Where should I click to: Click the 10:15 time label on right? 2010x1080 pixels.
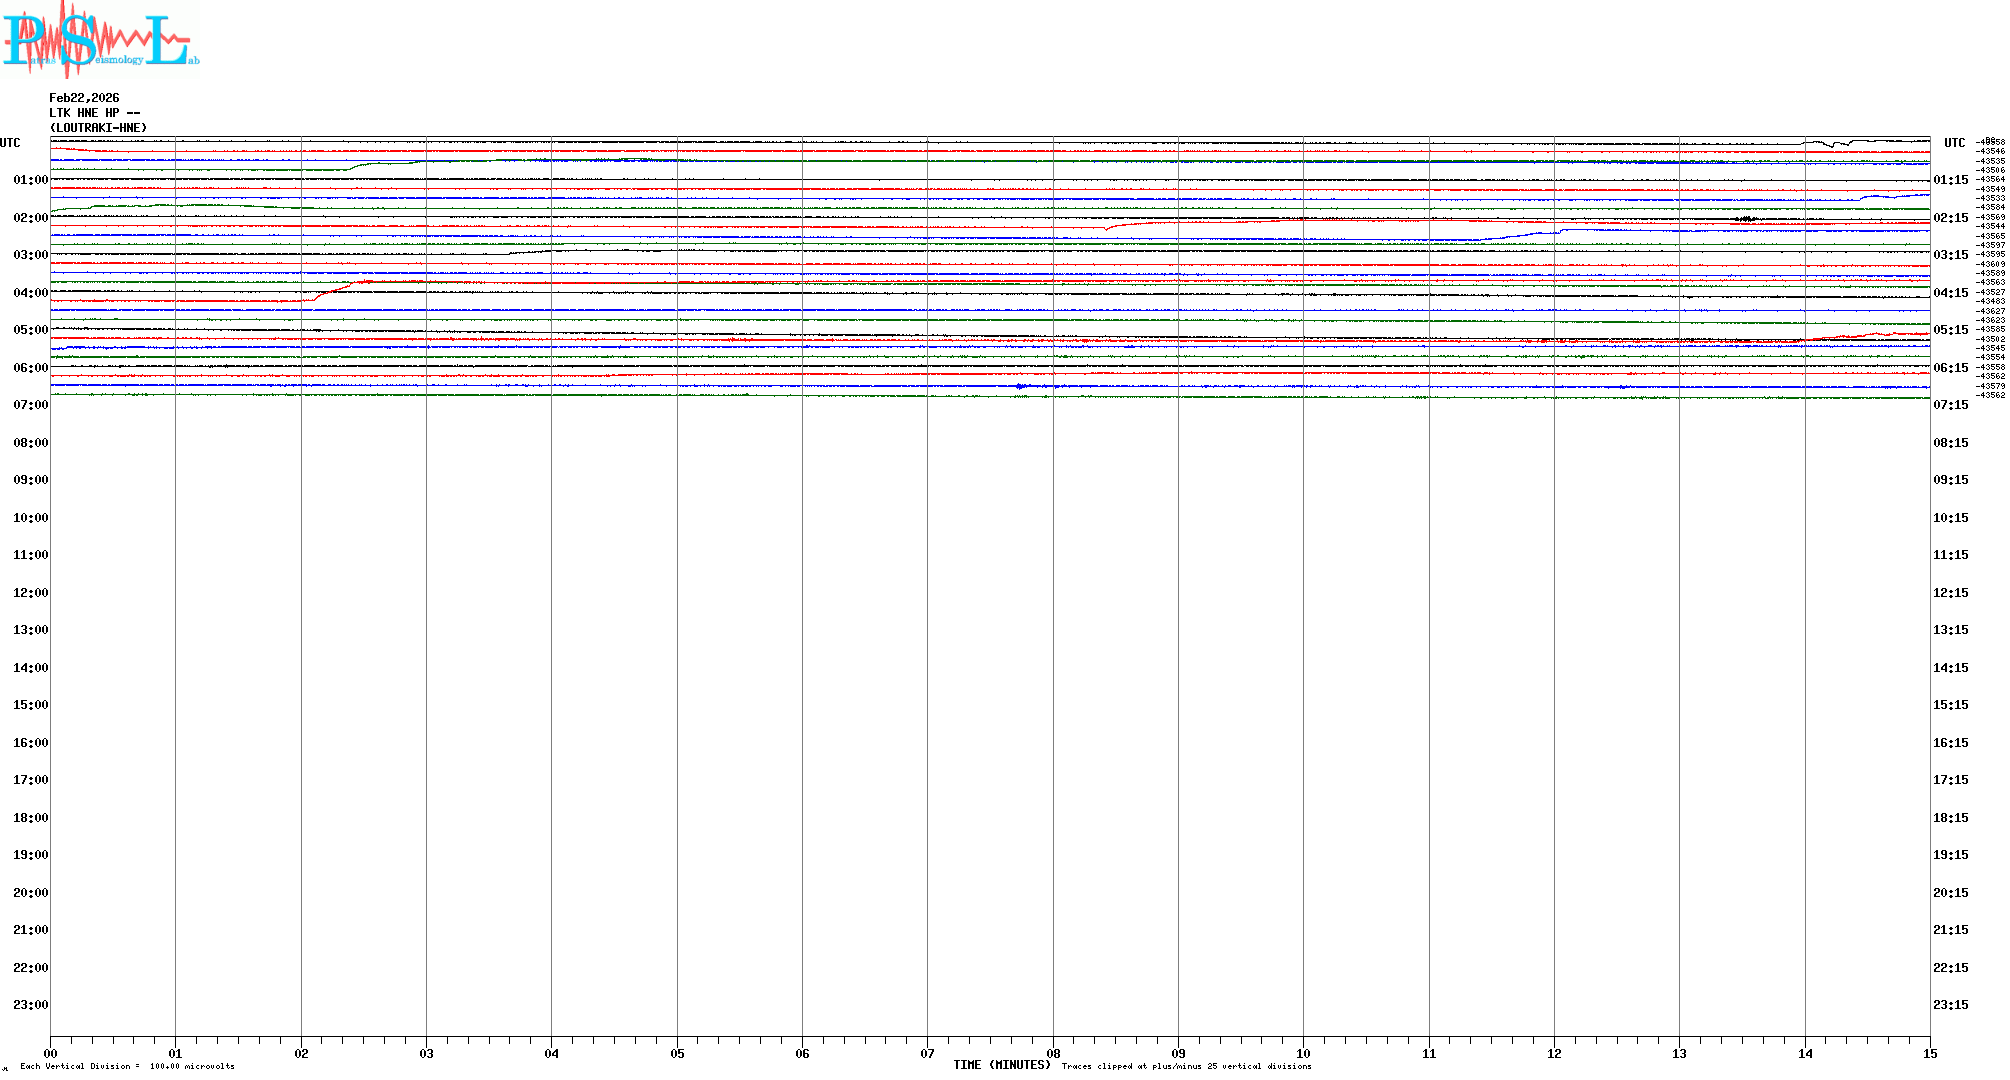pos(1950,518)
